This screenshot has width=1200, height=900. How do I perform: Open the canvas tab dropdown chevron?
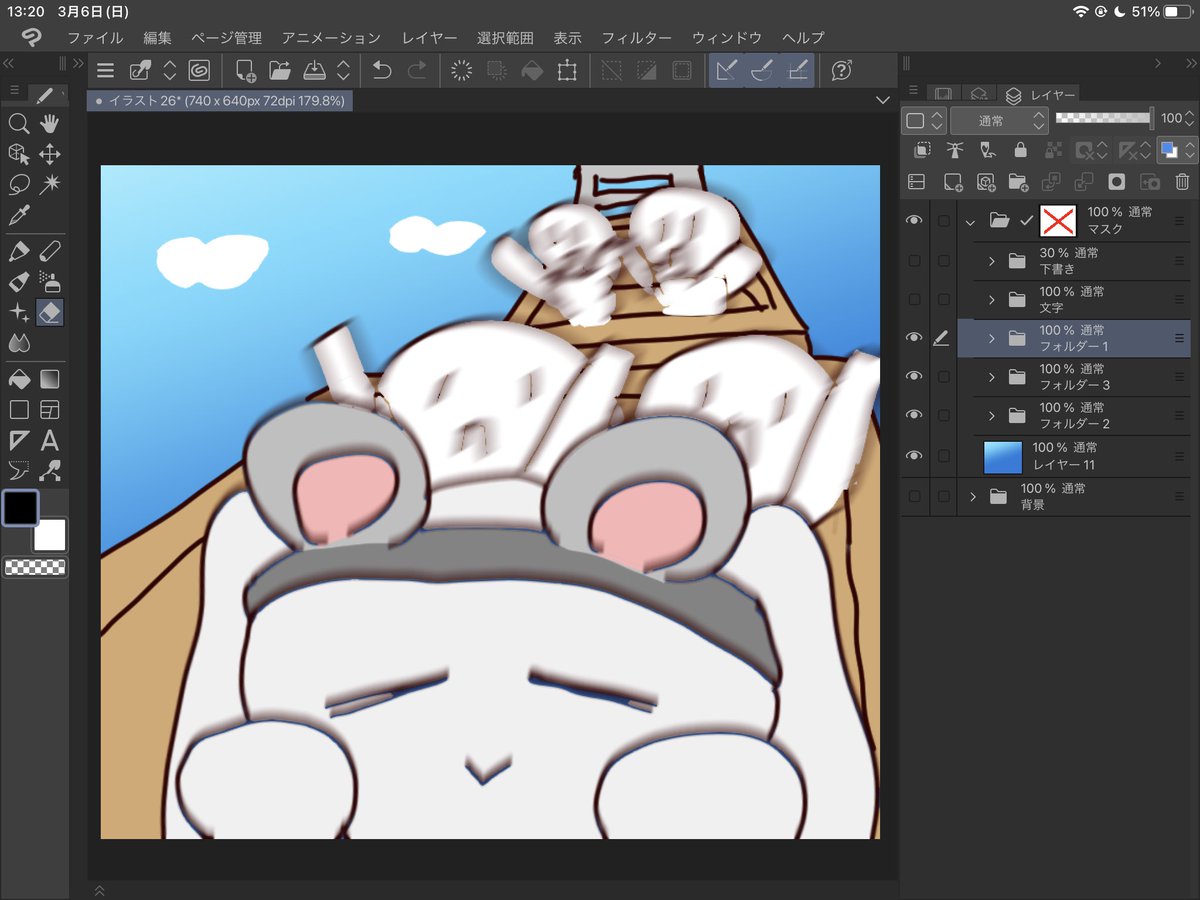click(882, 100)
